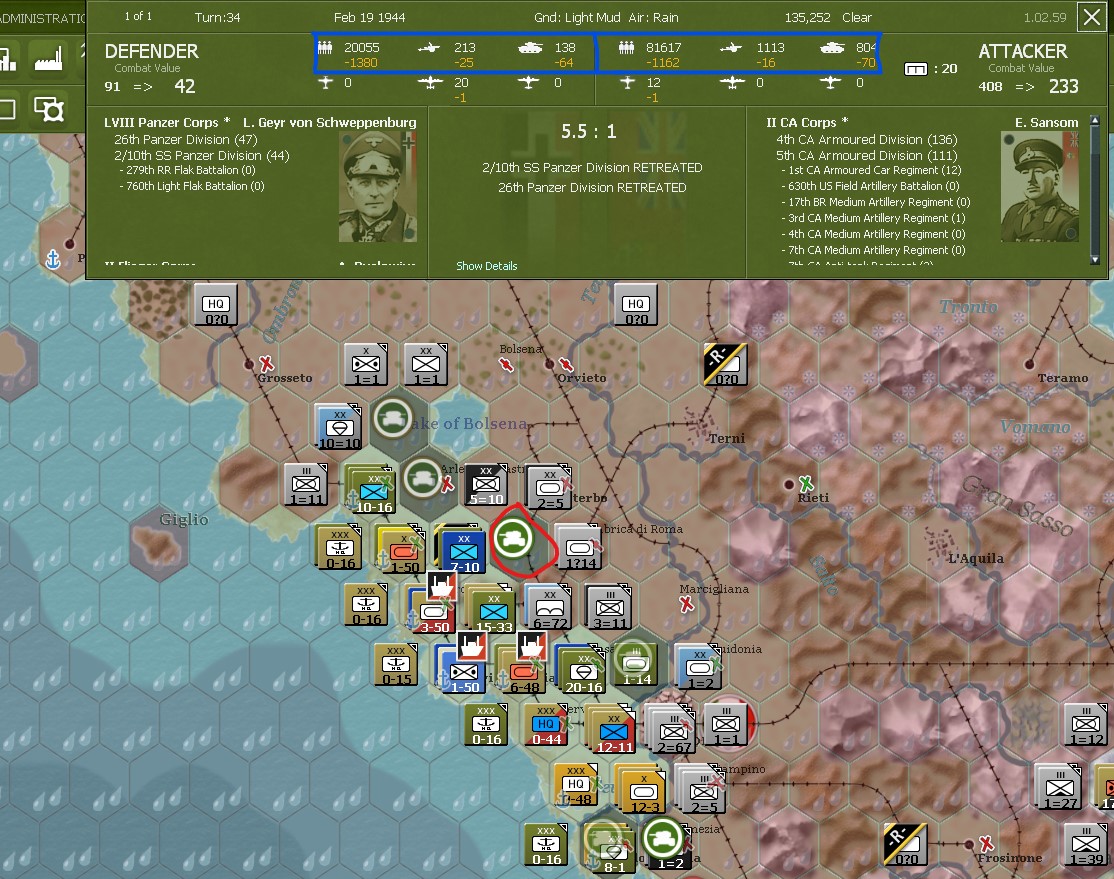1114x879 pixels.
Task: View L. Geyr von Schweppenburg portrait
Action: [378, 186]
